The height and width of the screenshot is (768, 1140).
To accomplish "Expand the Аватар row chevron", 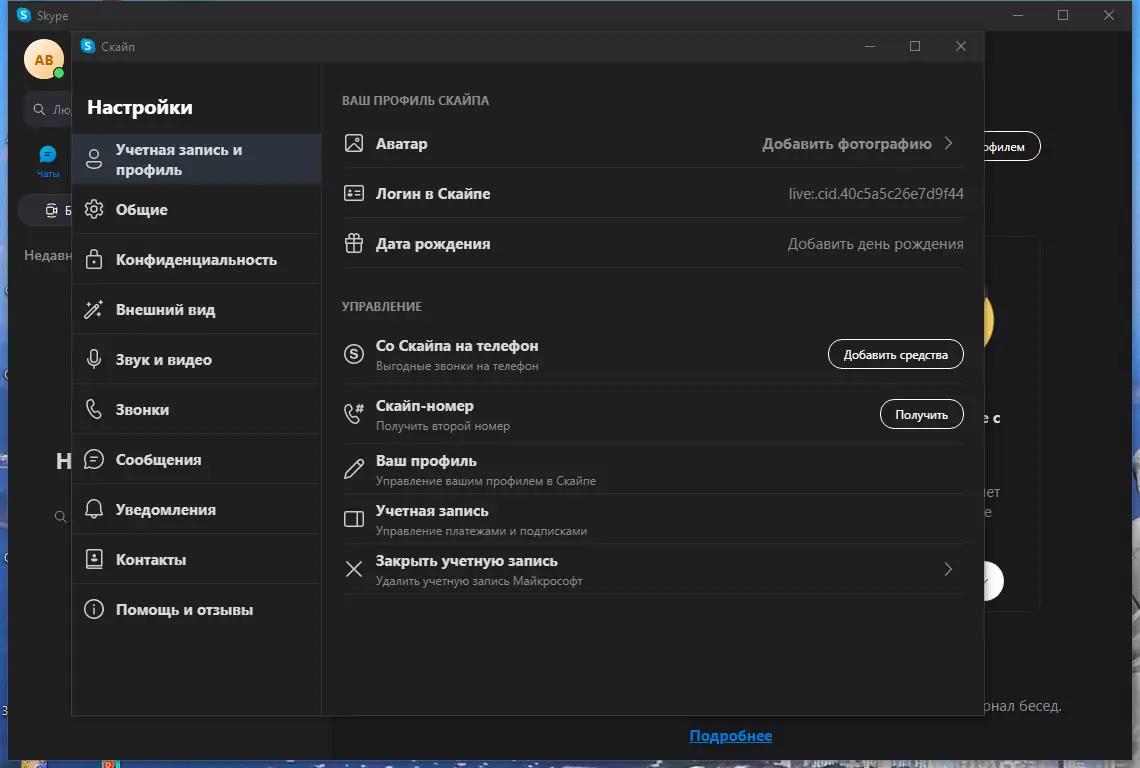I will [x=947, y=143].
